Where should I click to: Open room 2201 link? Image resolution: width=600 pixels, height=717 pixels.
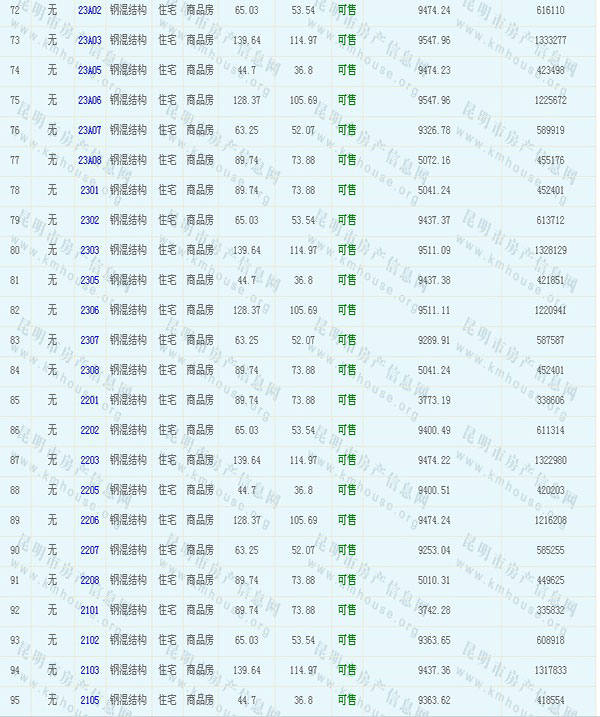click(89, 400)
